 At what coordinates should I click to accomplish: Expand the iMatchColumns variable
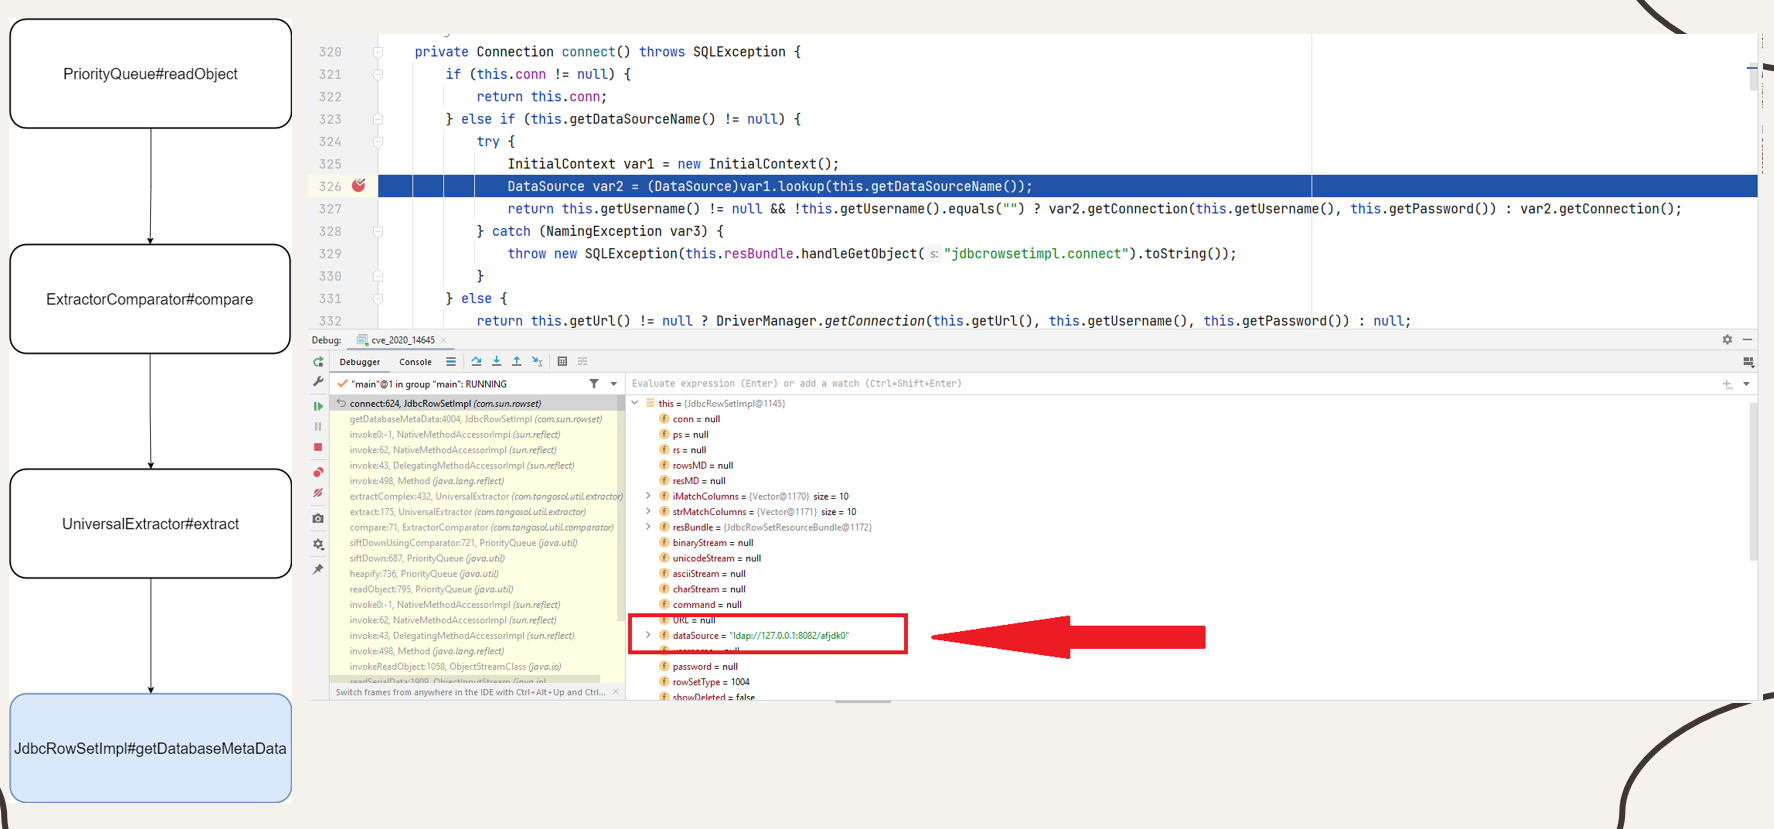pyautogui.click(x=648, y=497)
